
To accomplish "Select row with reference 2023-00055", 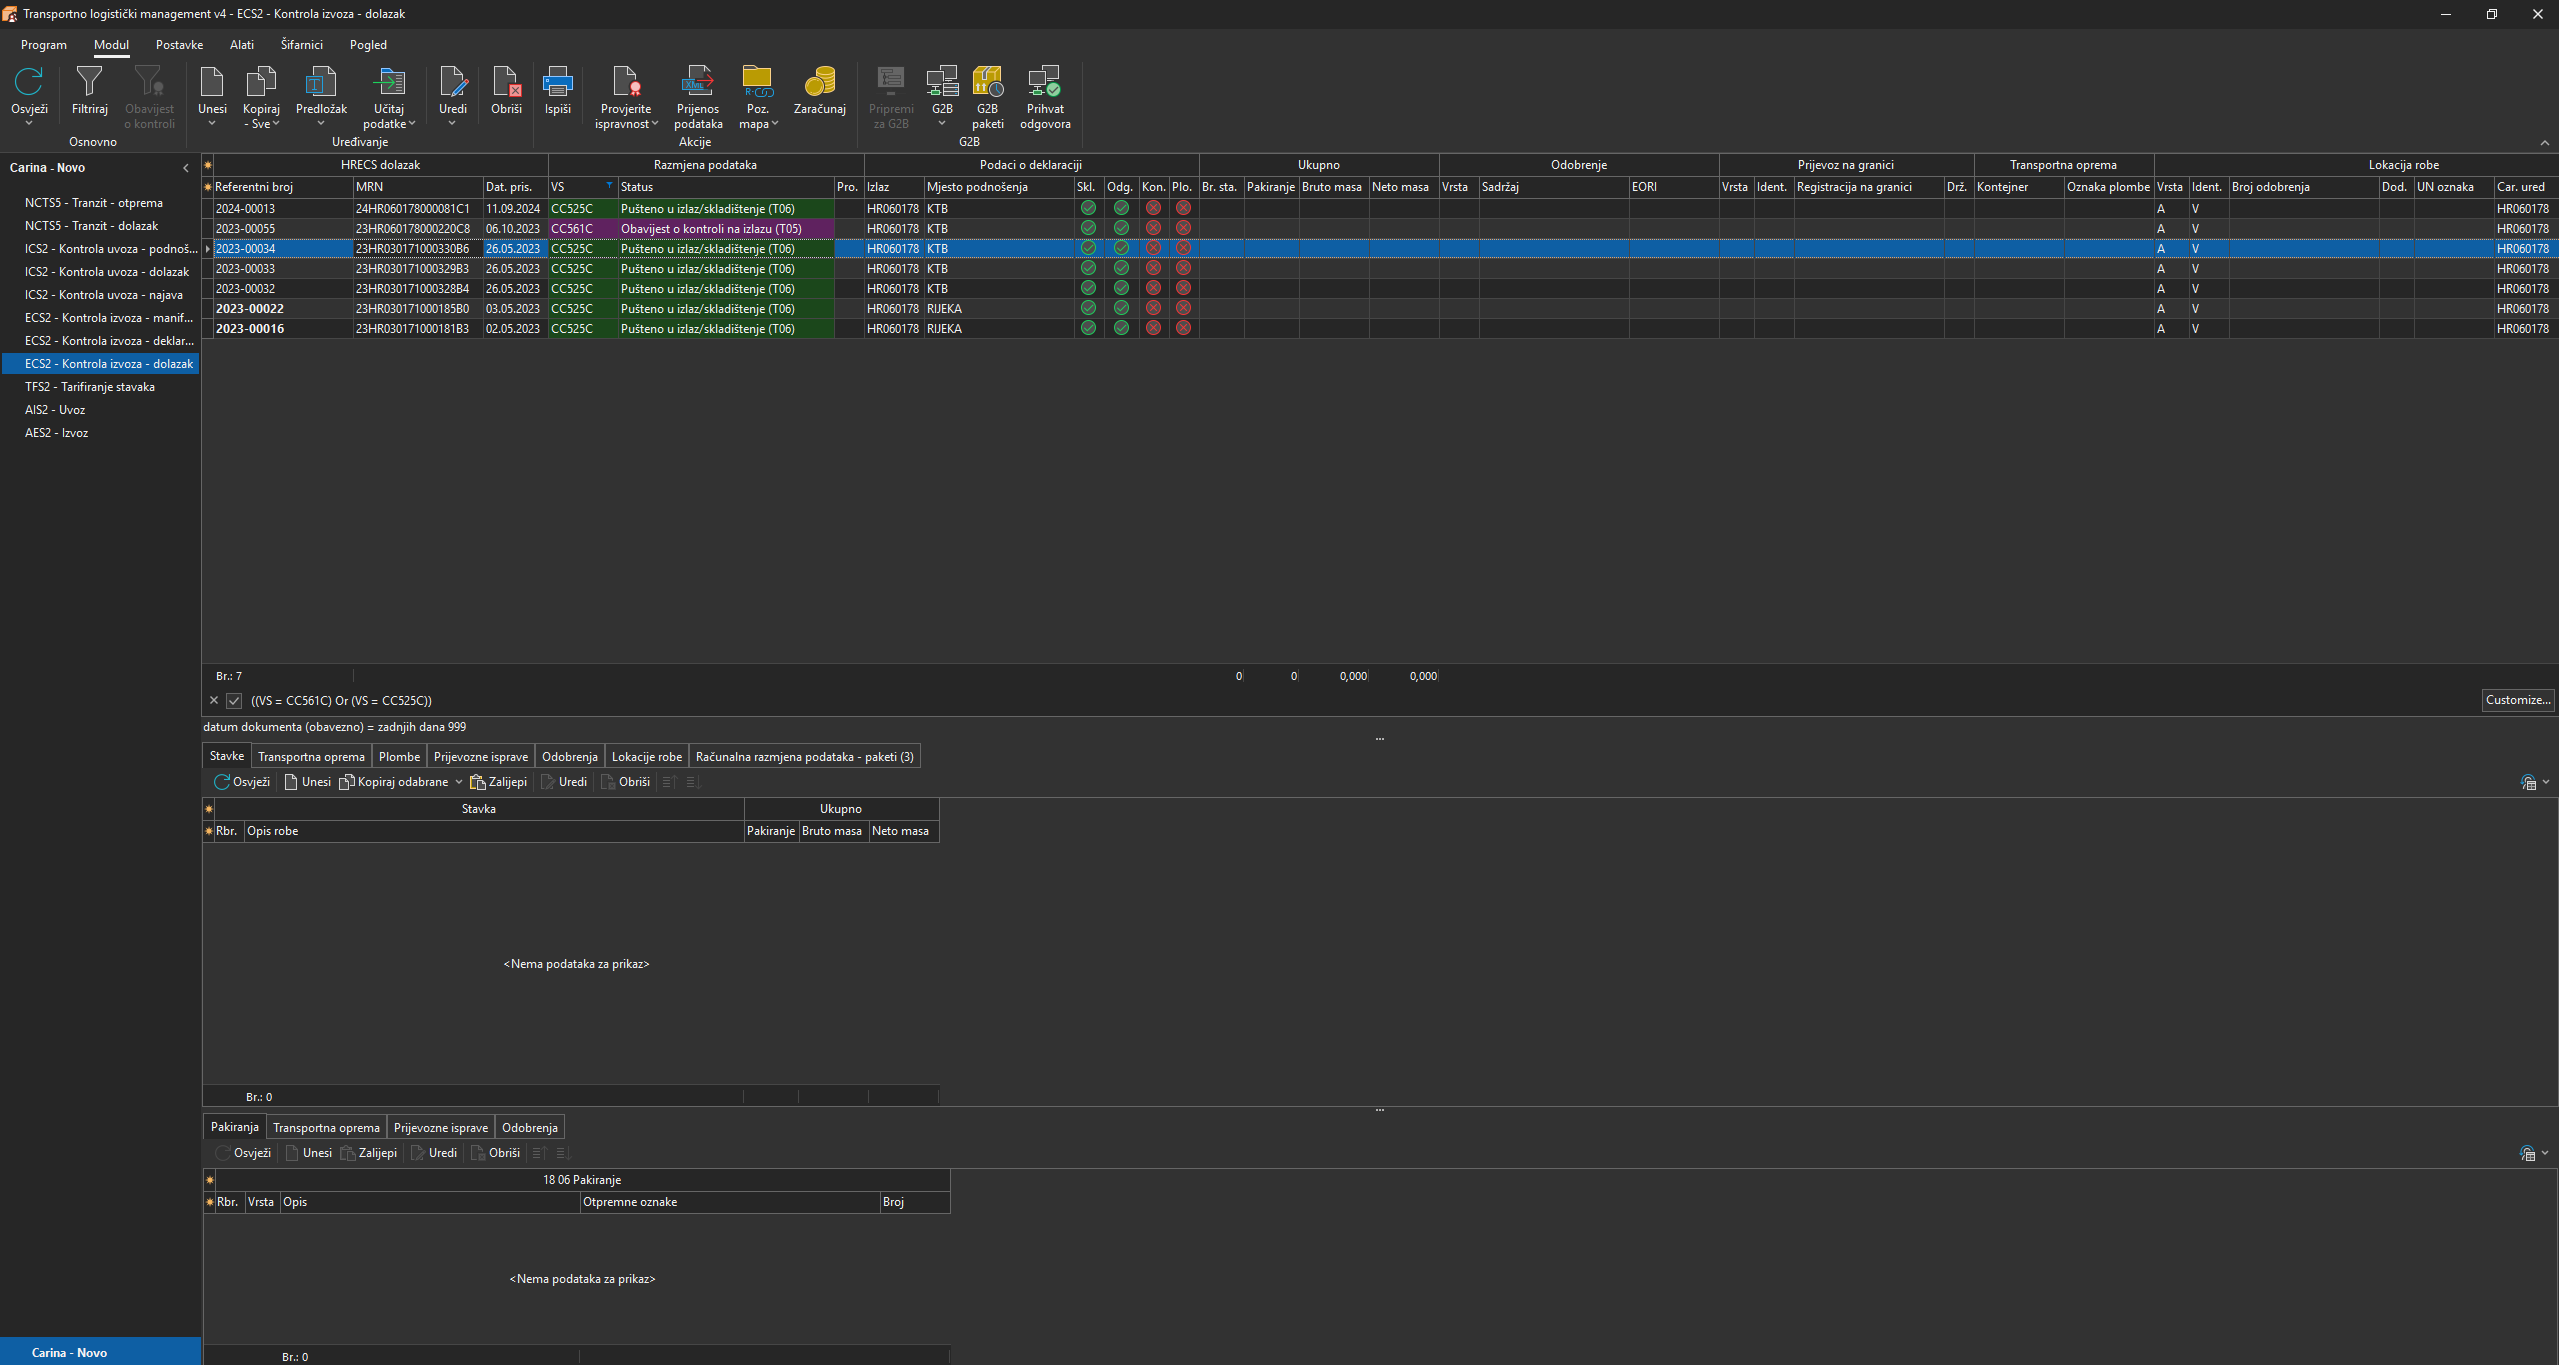I will [246, 229].
